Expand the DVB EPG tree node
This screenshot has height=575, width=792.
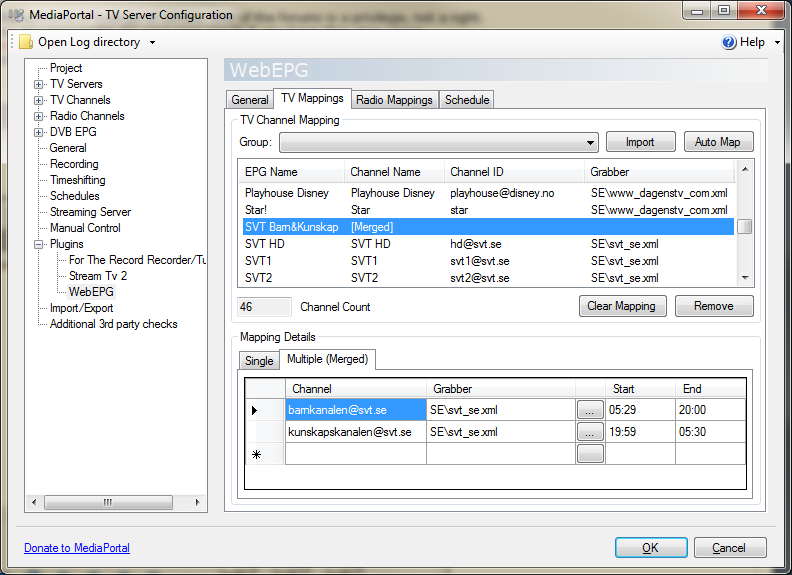pyautogui.click(x=39, y=132)
